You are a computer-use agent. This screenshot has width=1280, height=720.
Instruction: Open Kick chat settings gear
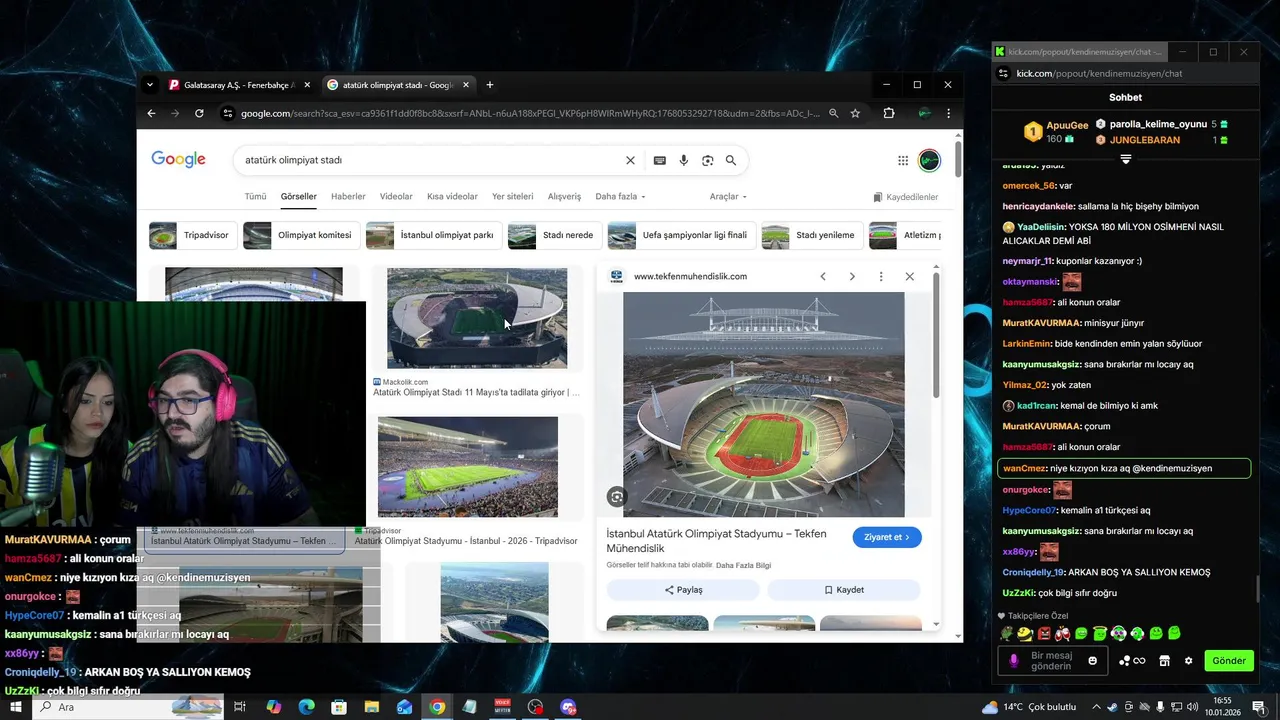(x=1188, y=660)
